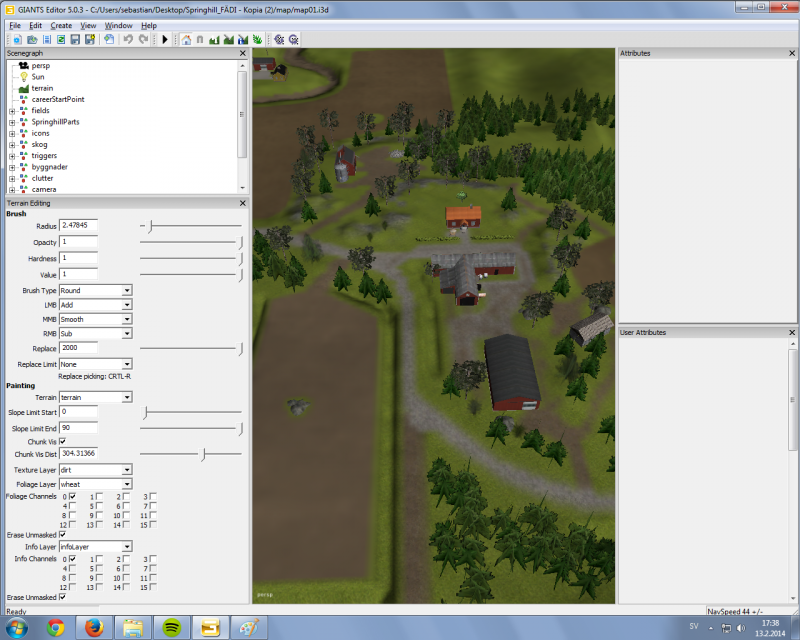Click the green Reload toolbar icon
This screenshot has width=800, height=640.
click(x=61, y=39)
